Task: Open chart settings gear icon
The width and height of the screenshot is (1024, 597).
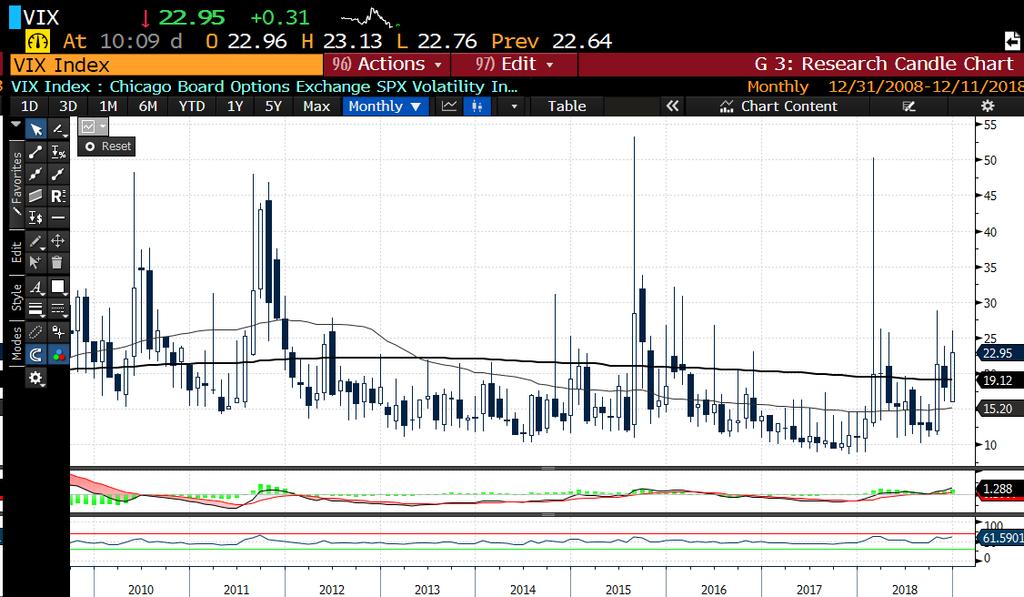Action: 987,106
